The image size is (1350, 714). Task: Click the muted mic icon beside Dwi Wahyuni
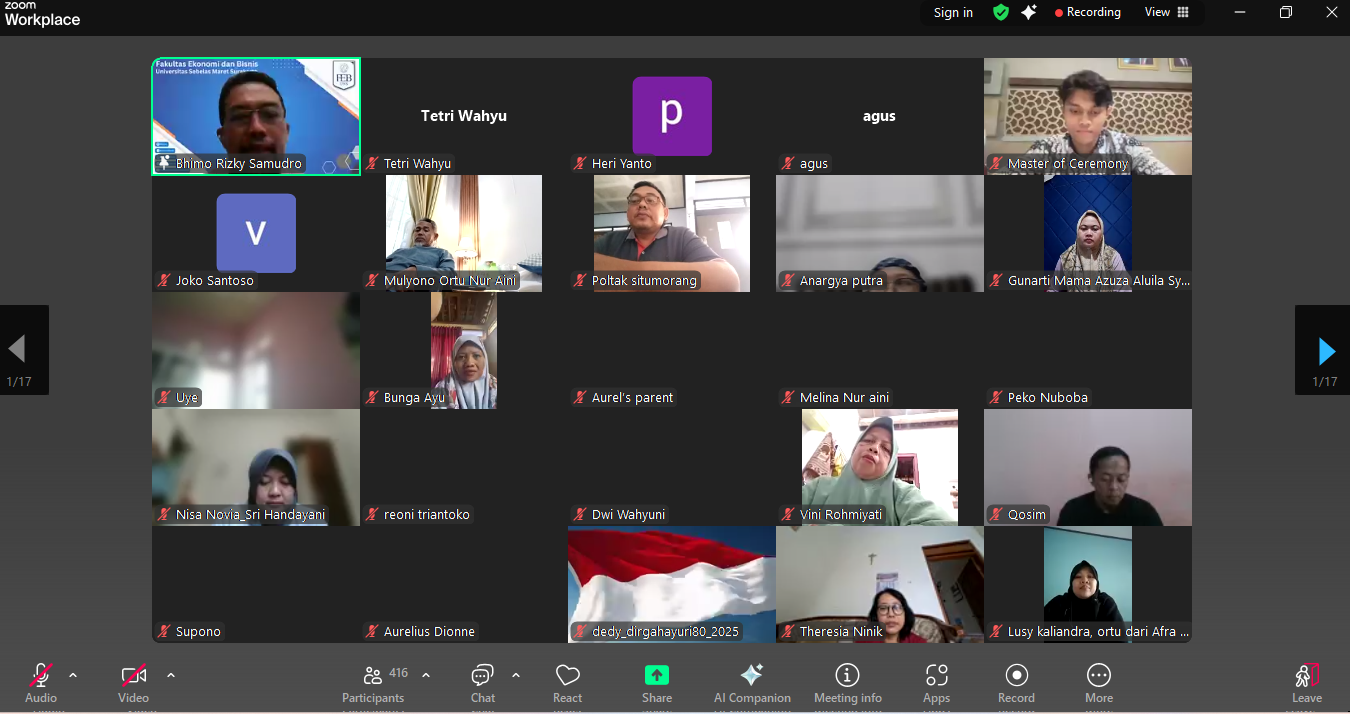(x=580, y=515)
